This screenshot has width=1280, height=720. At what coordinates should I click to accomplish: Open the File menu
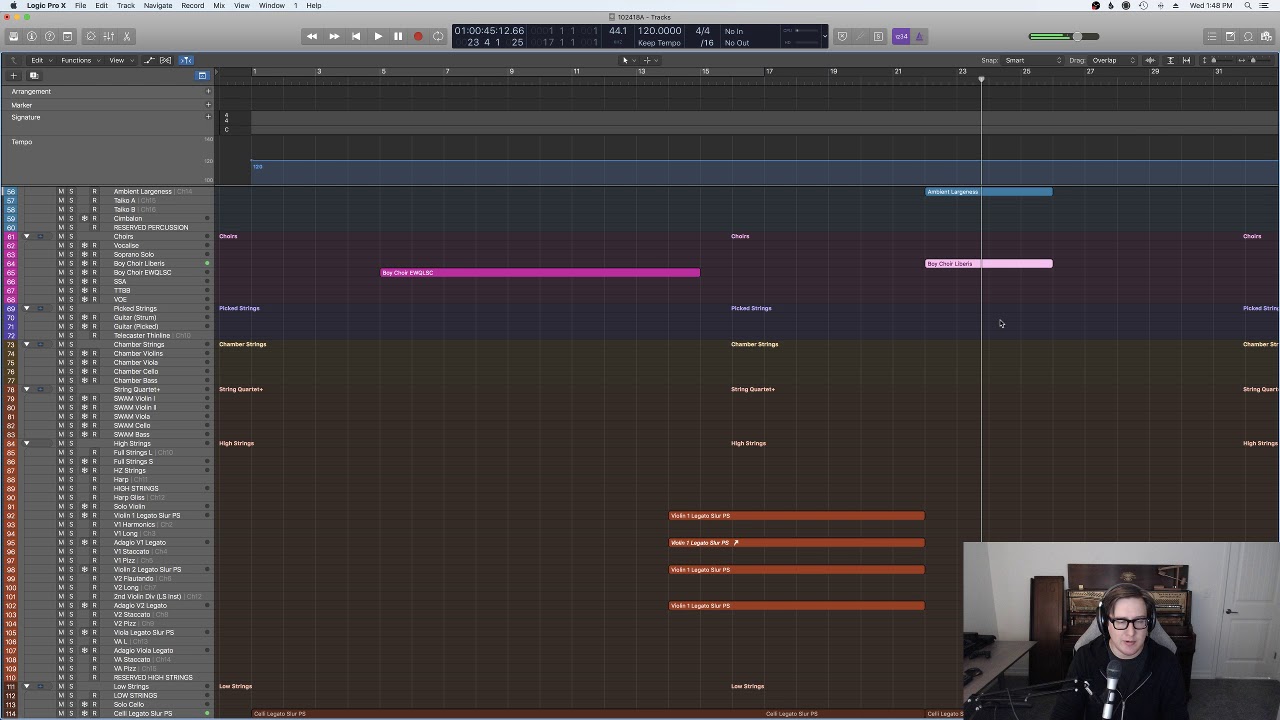(x=80, y=6)
